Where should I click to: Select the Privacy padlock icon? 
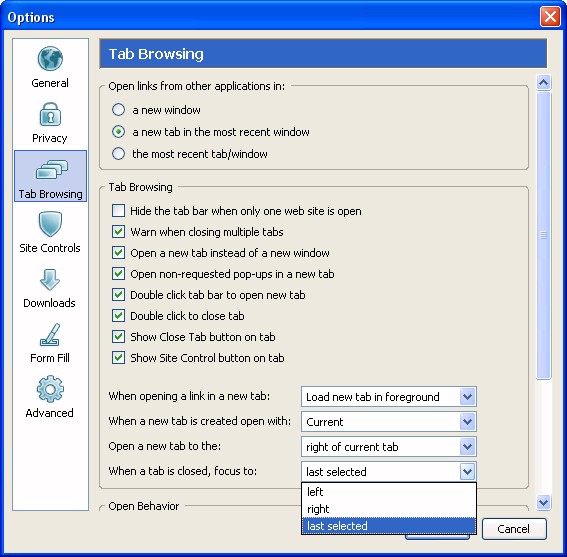coord(50,114)
